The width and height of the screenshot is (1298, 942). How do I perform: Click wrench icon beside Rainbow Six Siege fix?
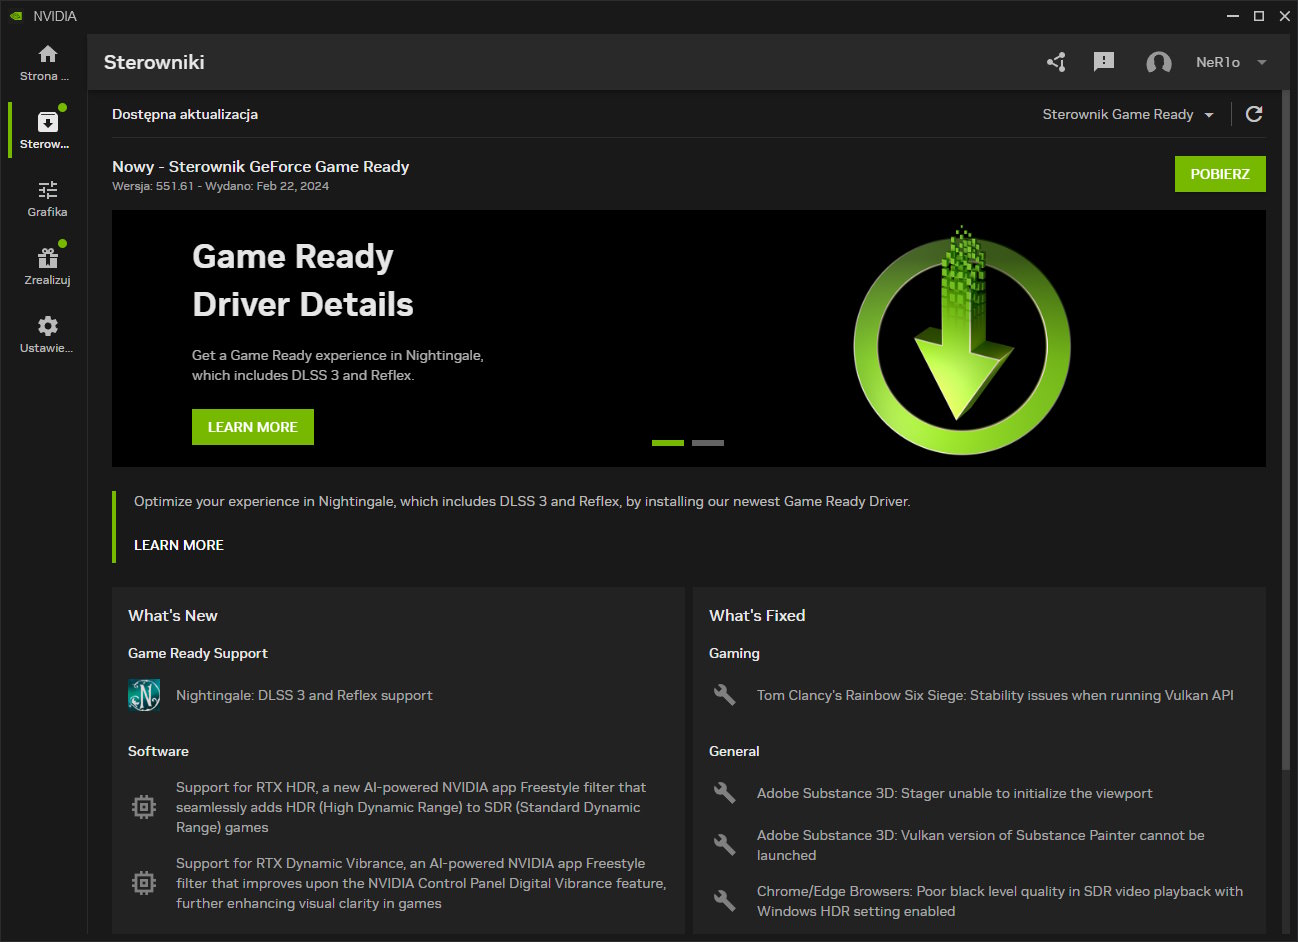coord(725,695)
